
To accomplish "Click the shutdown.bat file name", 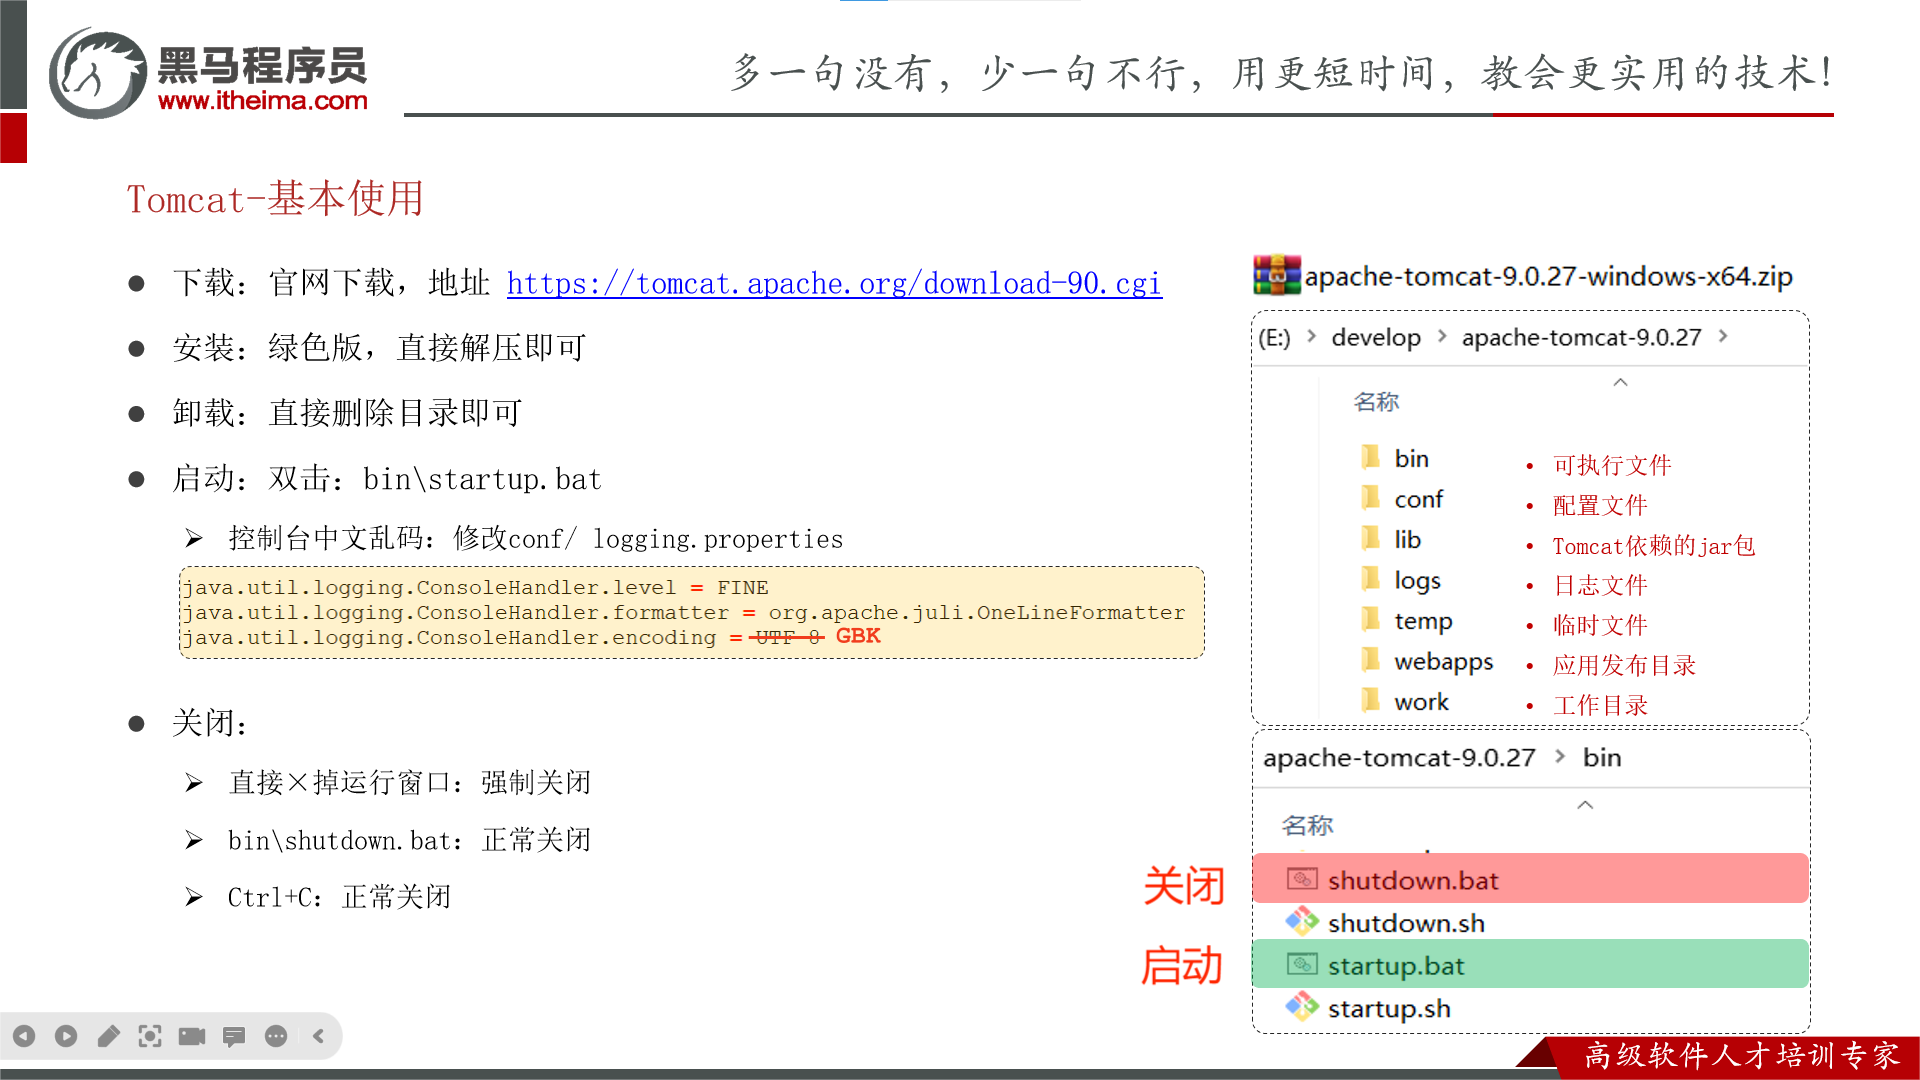I will tap(1413, 881).
